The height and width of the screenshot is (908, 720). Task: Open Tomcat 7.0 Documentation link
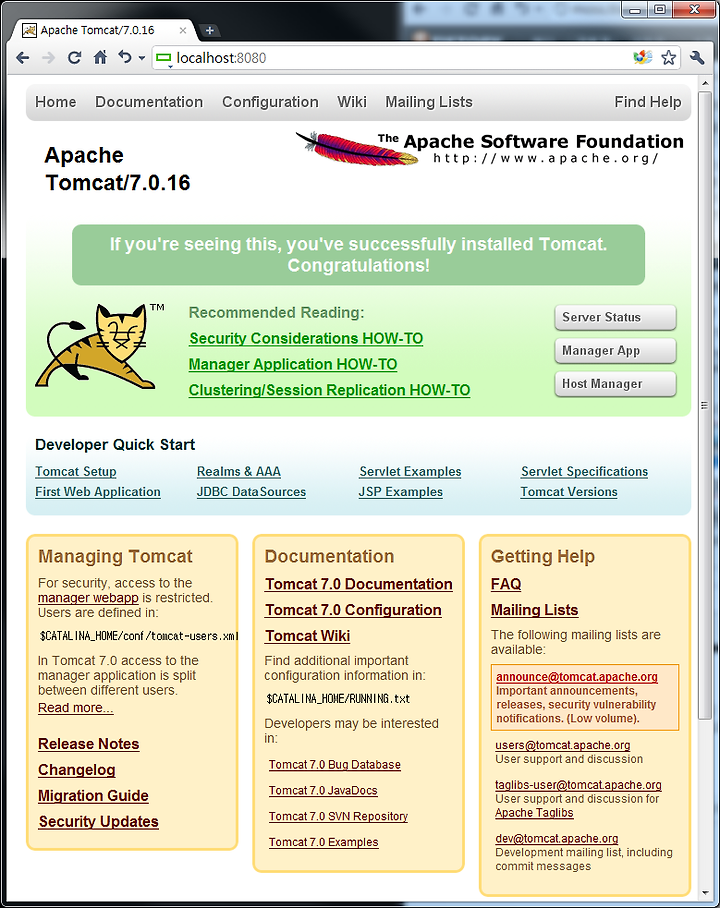[359, 584]
